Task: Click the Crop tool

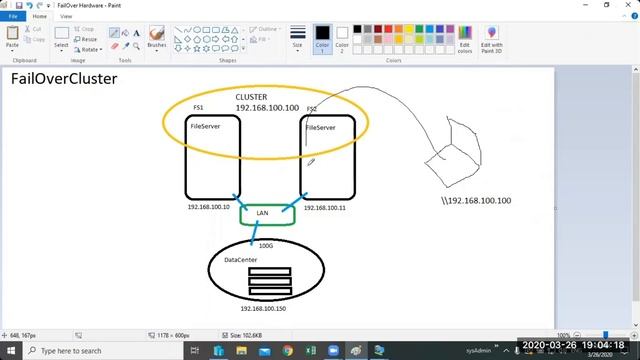Action: tap(84, 29)
